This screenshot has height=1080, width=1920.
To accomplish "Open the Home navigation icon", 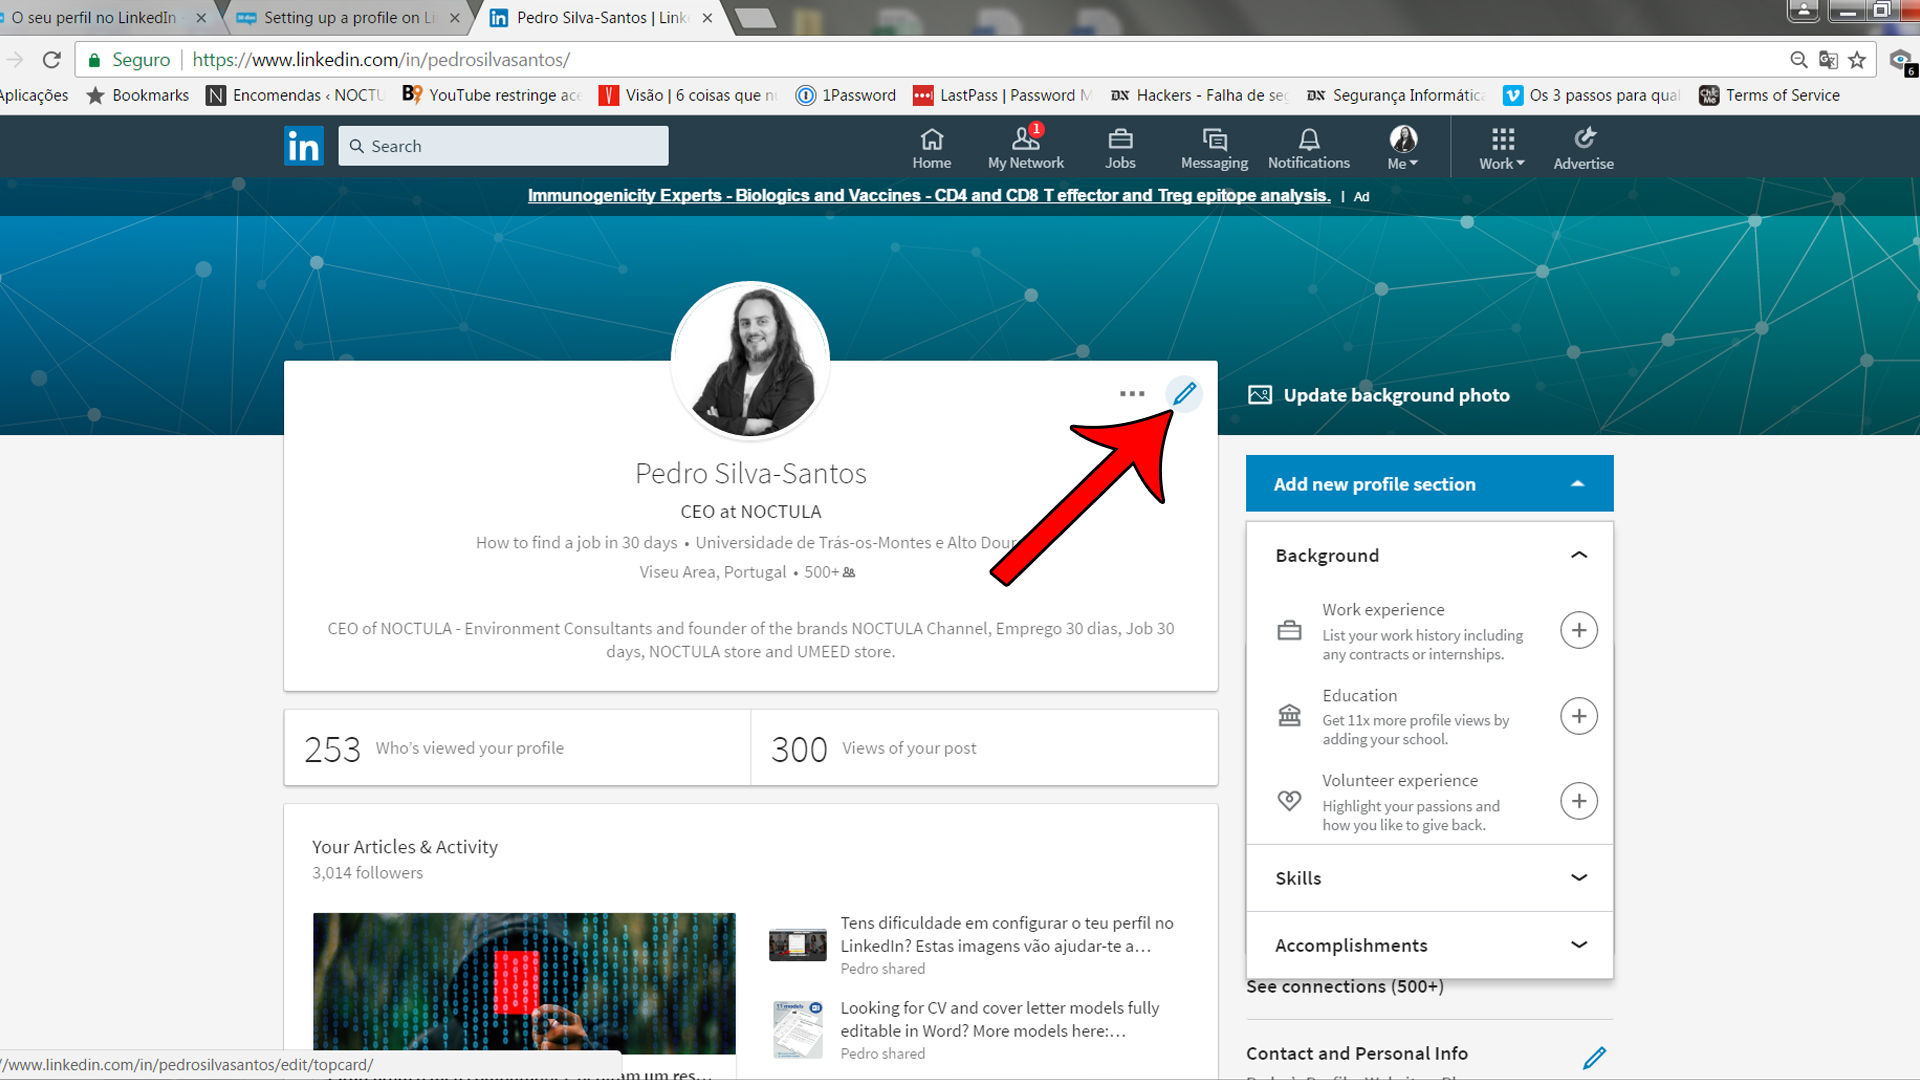I will 931,148.
